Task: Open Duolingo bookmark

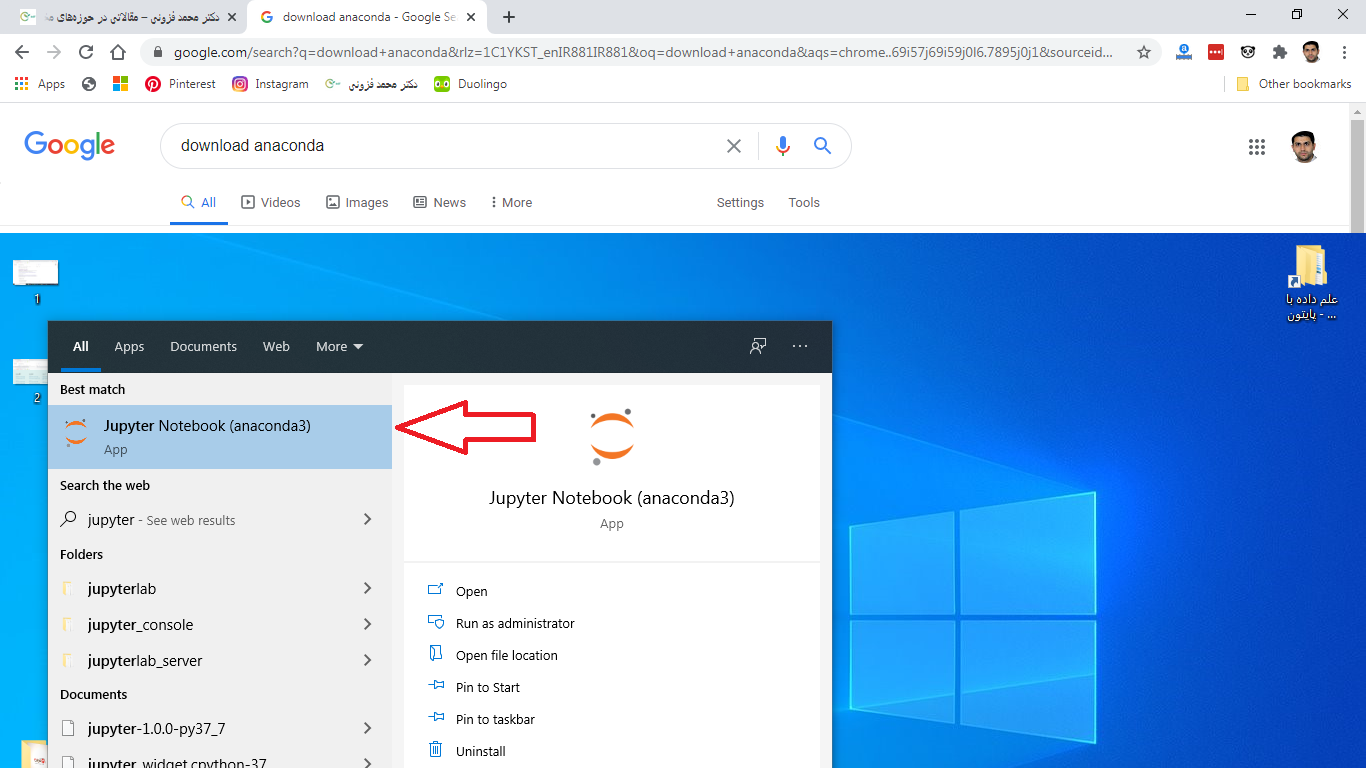Action: (470, 84)
